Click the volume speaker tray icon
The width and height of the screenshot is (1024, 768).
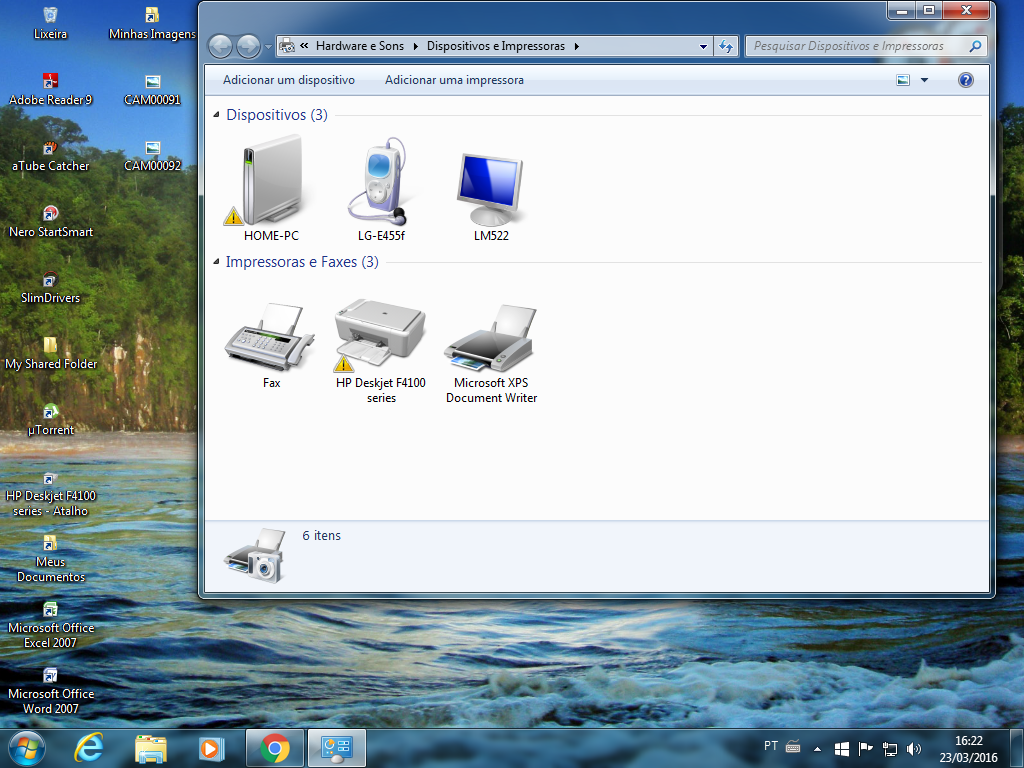pos(914,749)
